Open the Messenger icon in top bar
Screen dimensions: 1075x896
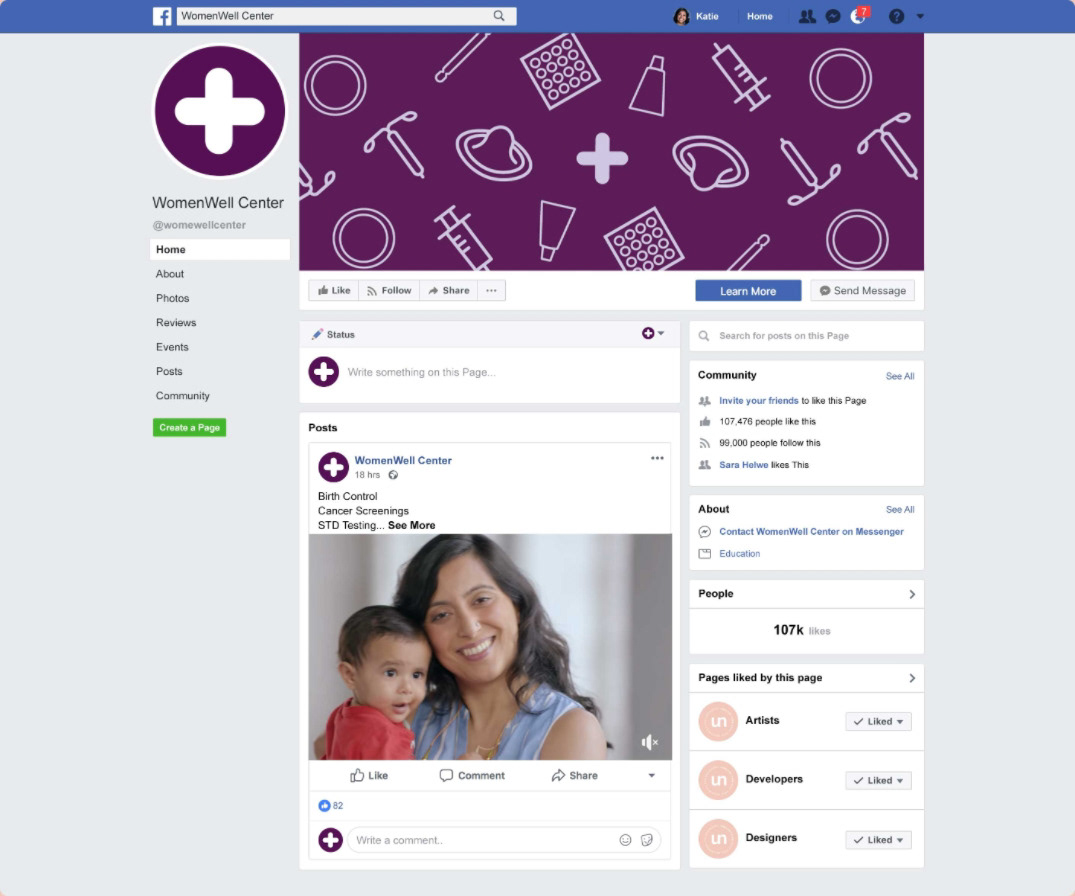(833, 16)
